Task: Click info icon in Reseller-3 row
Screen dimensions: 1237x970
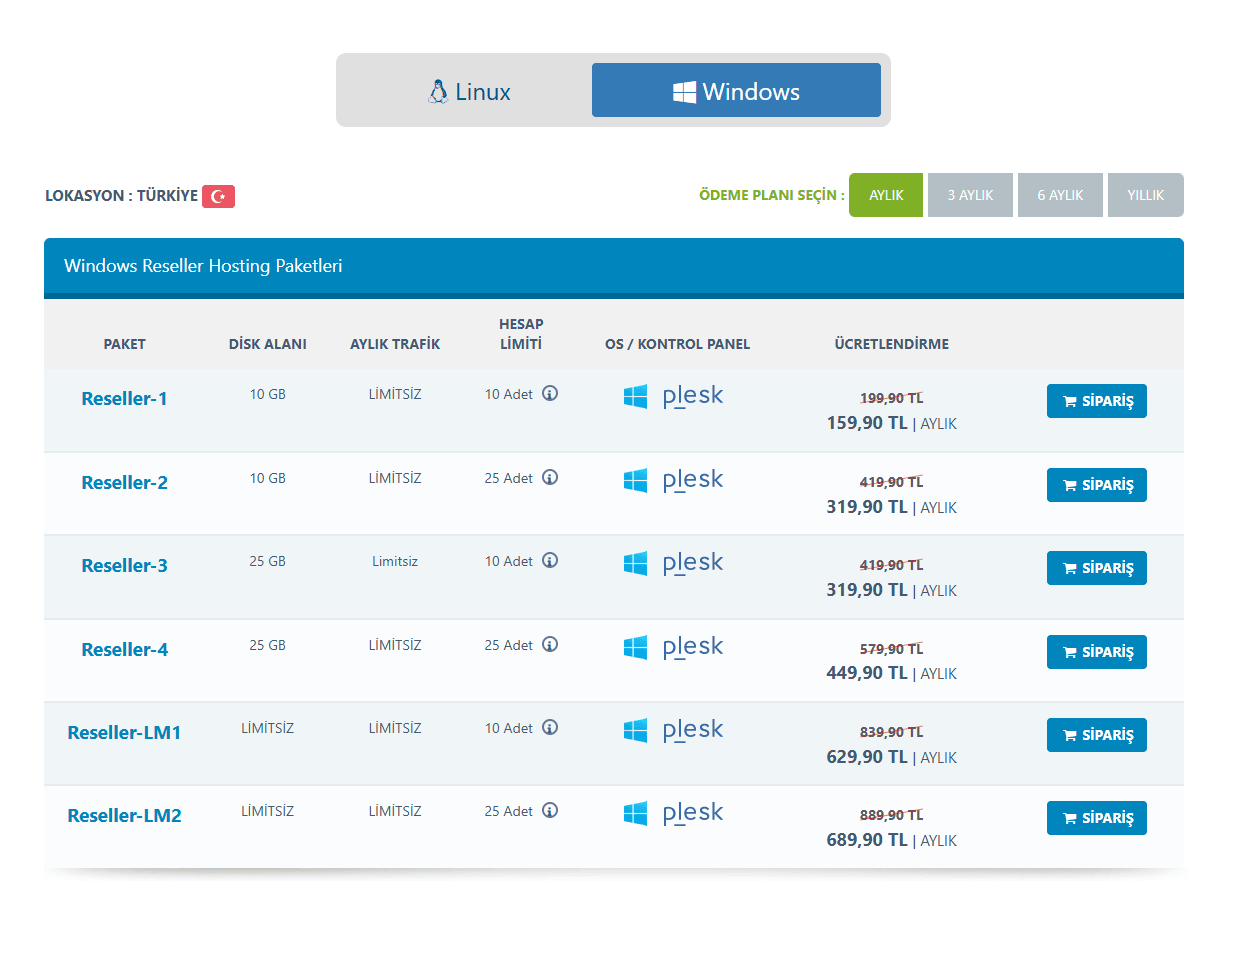Action: click(550, 561)
